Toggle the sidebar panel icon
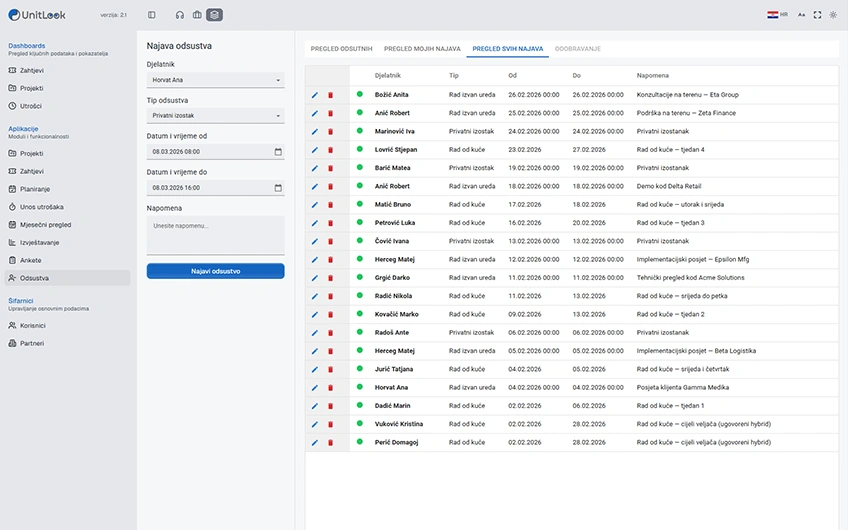Image resolution: width=848 pixels, height=530 pixels. [x=151, y=15]
